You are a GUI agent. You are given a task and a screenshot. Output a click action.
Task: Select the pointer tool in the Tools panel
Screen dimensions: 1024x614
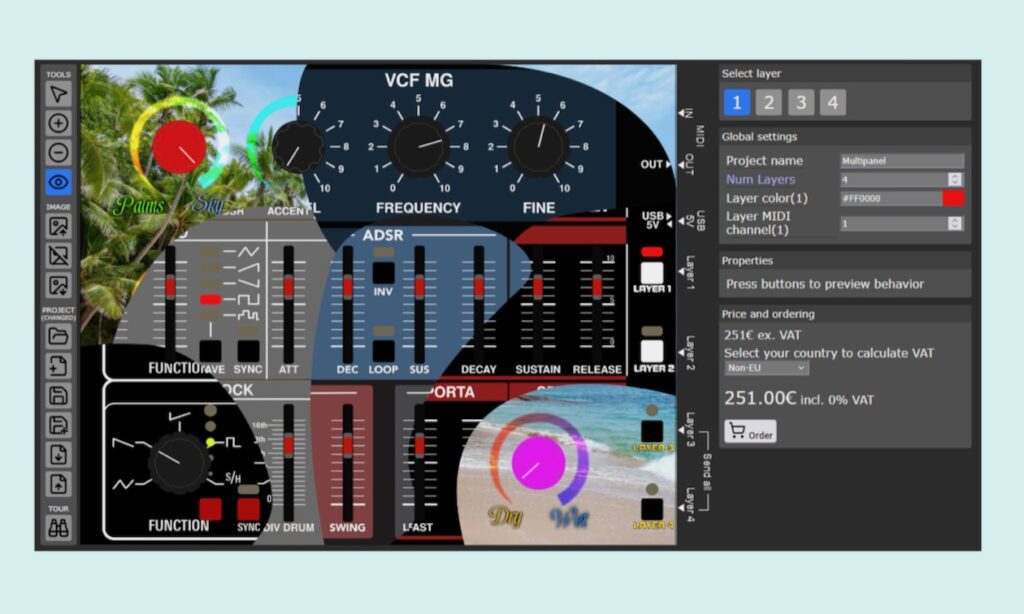(57, 94)
